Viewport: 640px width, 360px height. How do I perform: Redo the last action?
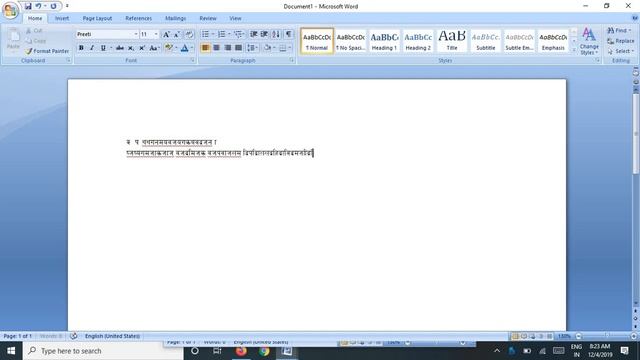(x=53, y=6)
